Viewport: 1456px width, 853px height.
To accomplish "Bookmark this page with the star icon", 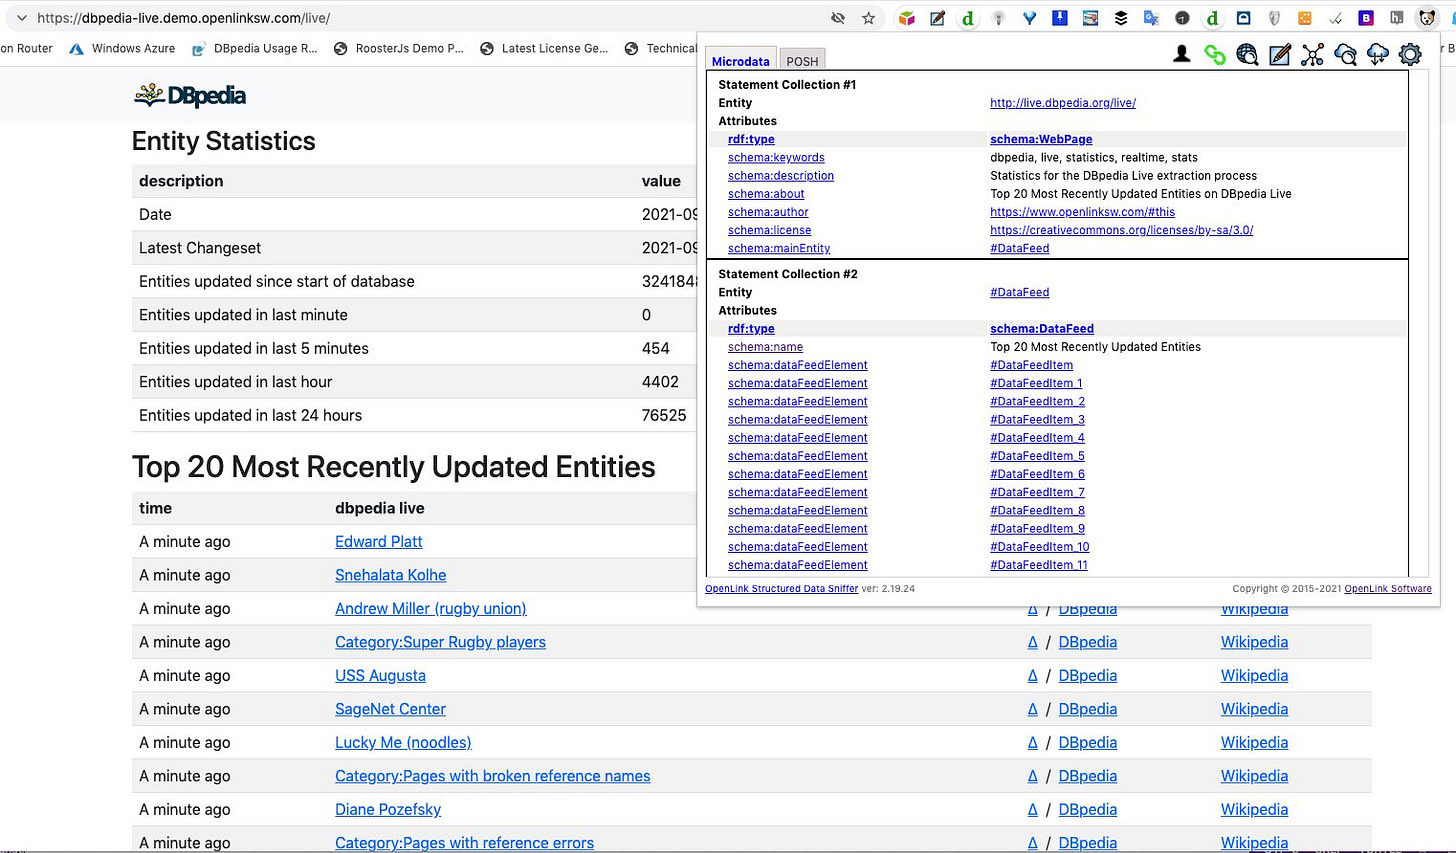I will coord(868,18).
